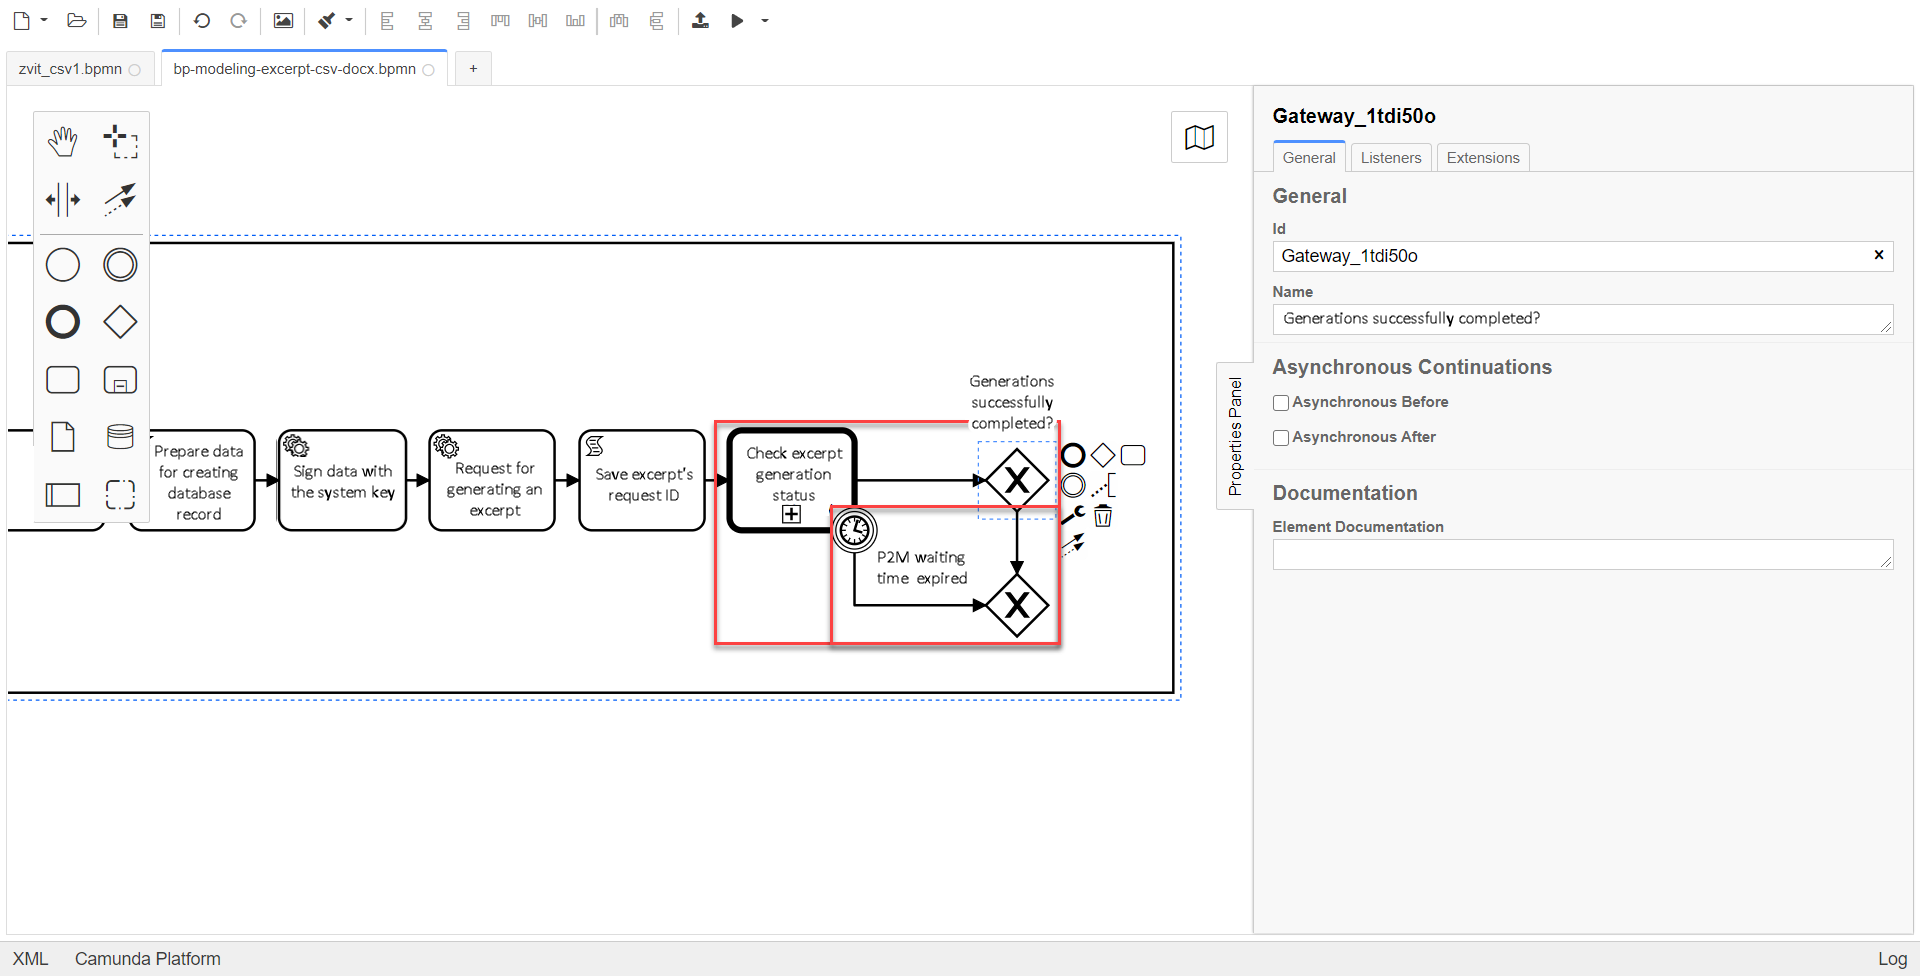Open the Listeners properties tab
This screenshot has height=976, width=1920.
coord(1391,157)
